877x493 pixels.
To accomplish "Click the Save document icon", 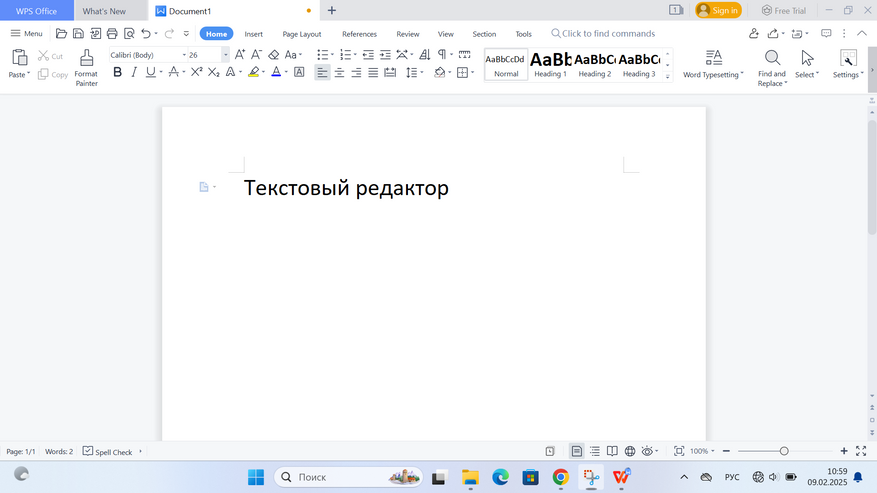I will pyautogui.click(x=78, y=34).
